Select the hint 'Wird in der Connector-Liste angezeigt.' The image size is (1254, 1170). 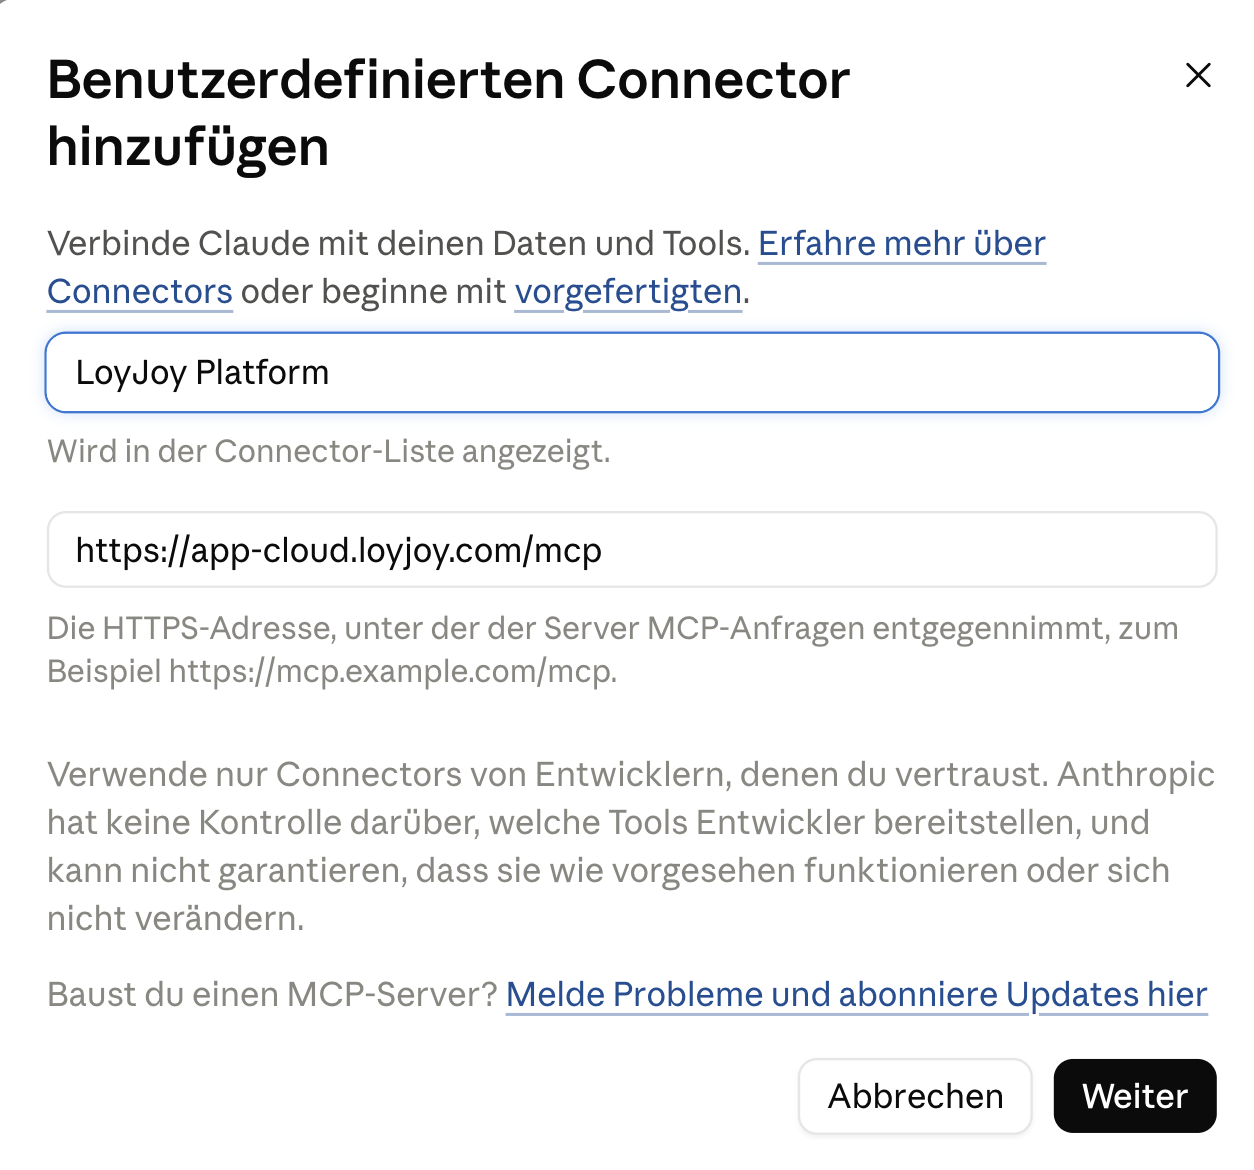coord(329,451)
